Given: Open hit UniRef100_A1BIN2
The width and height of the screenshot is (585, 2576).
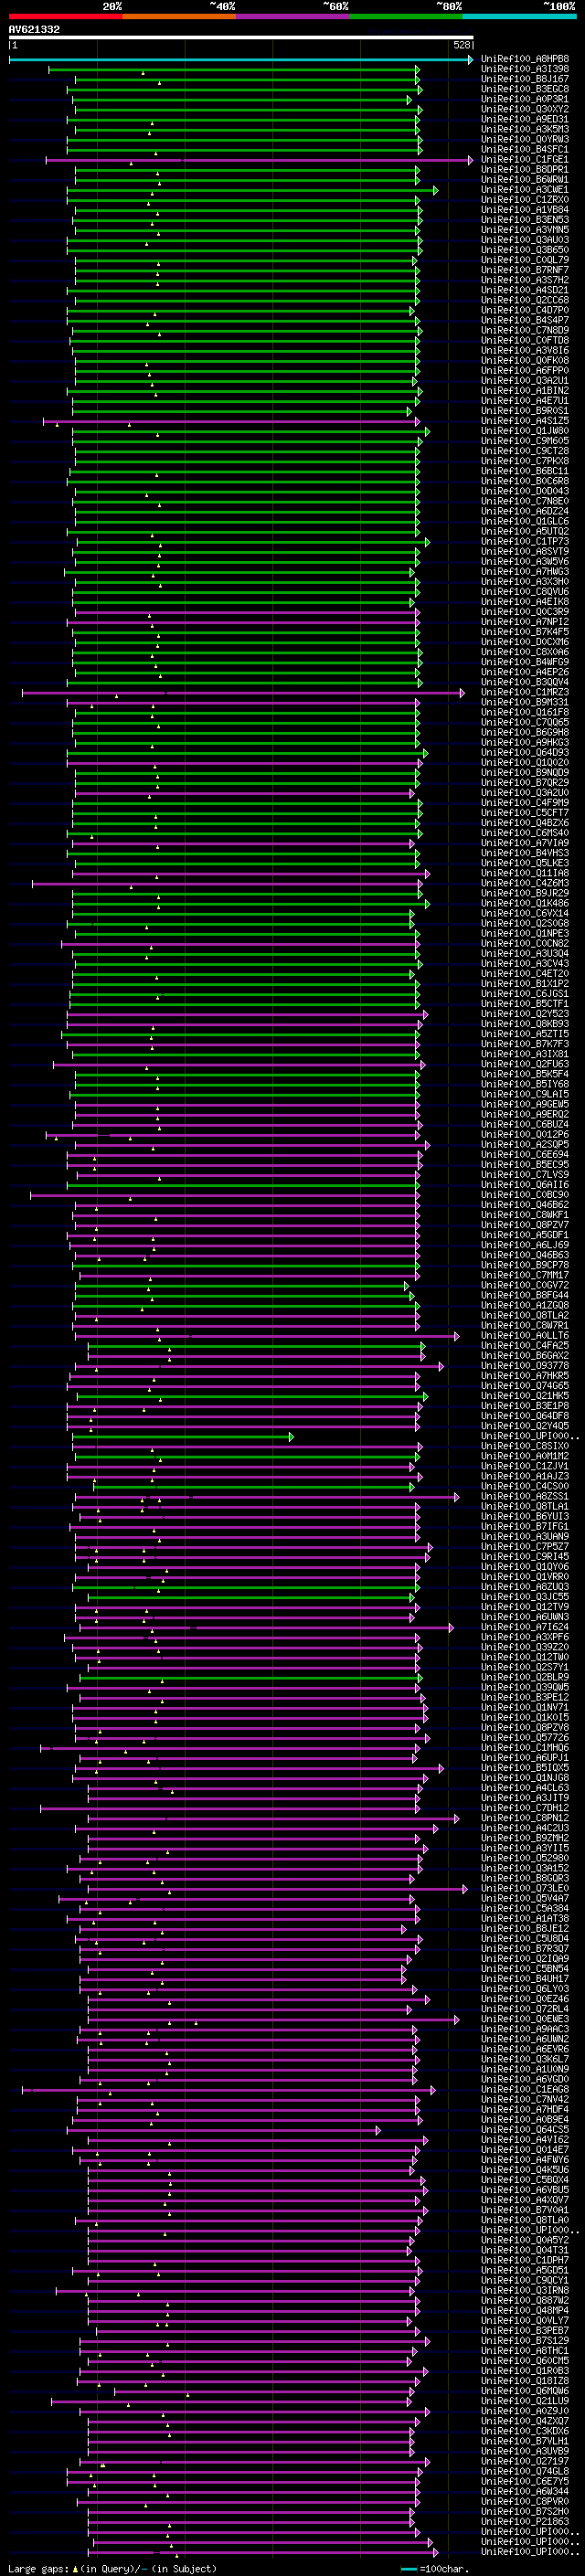Looking at the screenshot, I should click(525, 390).
